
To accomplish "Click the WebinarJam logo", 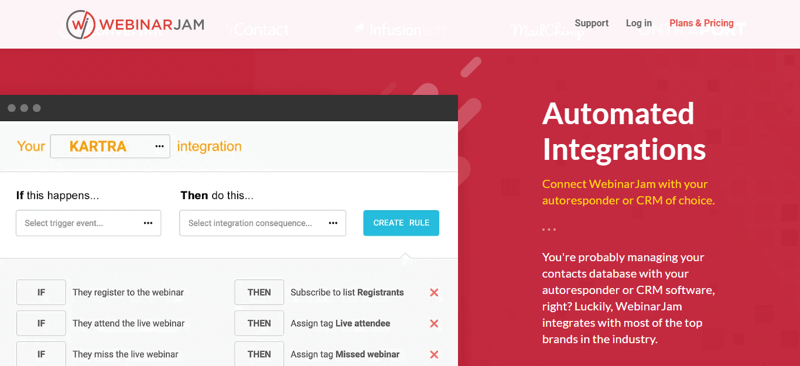I will coord(135,25).
